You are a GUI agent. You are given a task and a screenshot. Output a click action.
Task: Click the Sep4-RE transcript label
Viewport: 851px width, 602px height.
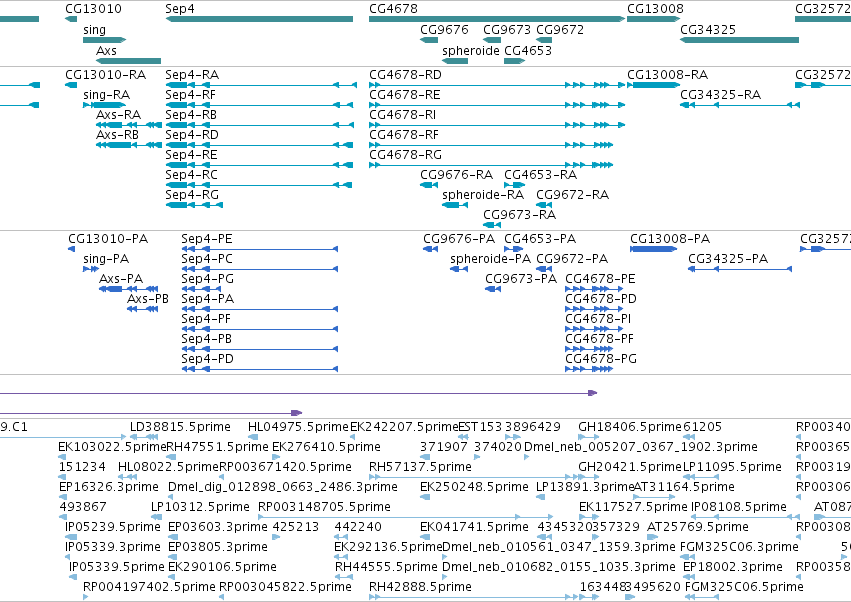tap(191, 155)
